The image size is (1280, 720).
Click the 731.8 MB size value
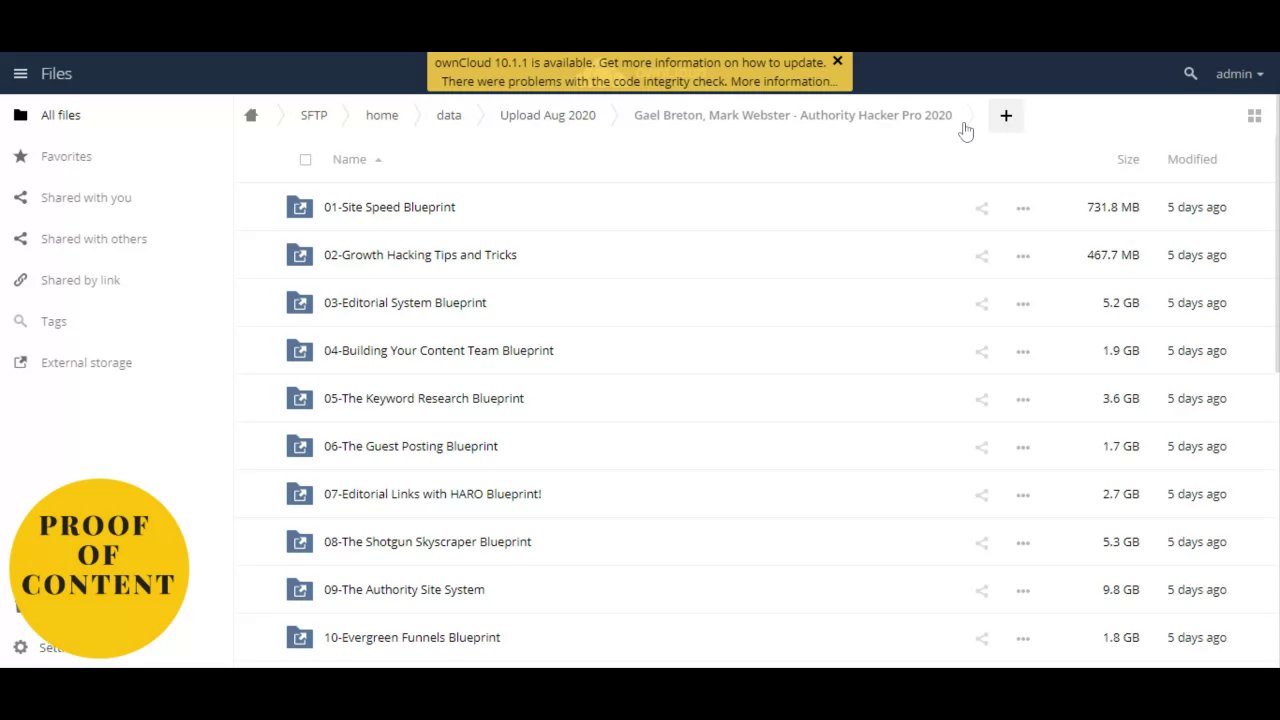click(x=1113, y=207)
